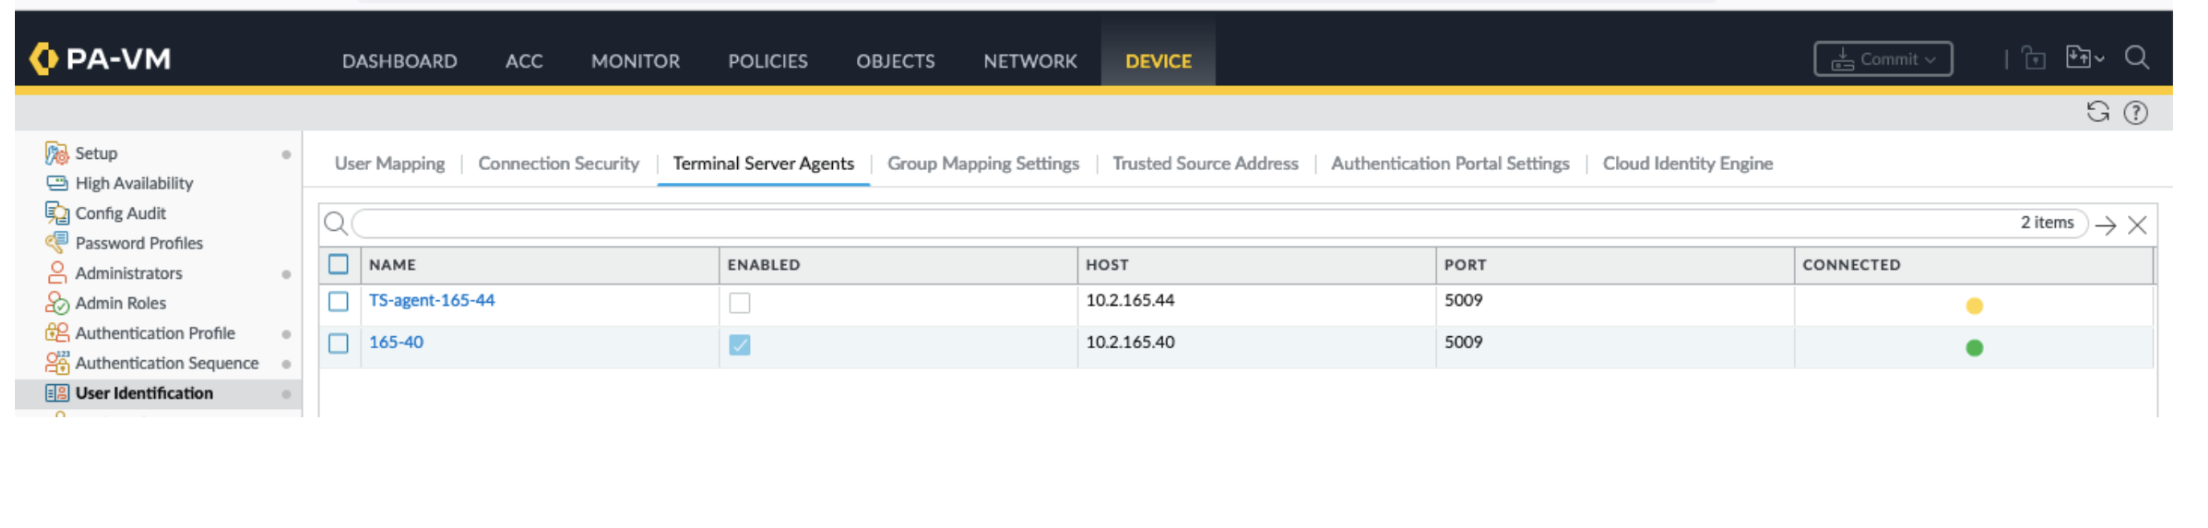Clear filter with the X icon
The height and width of the screenshot is (528, 2208).
click(x=2137, y=225)
